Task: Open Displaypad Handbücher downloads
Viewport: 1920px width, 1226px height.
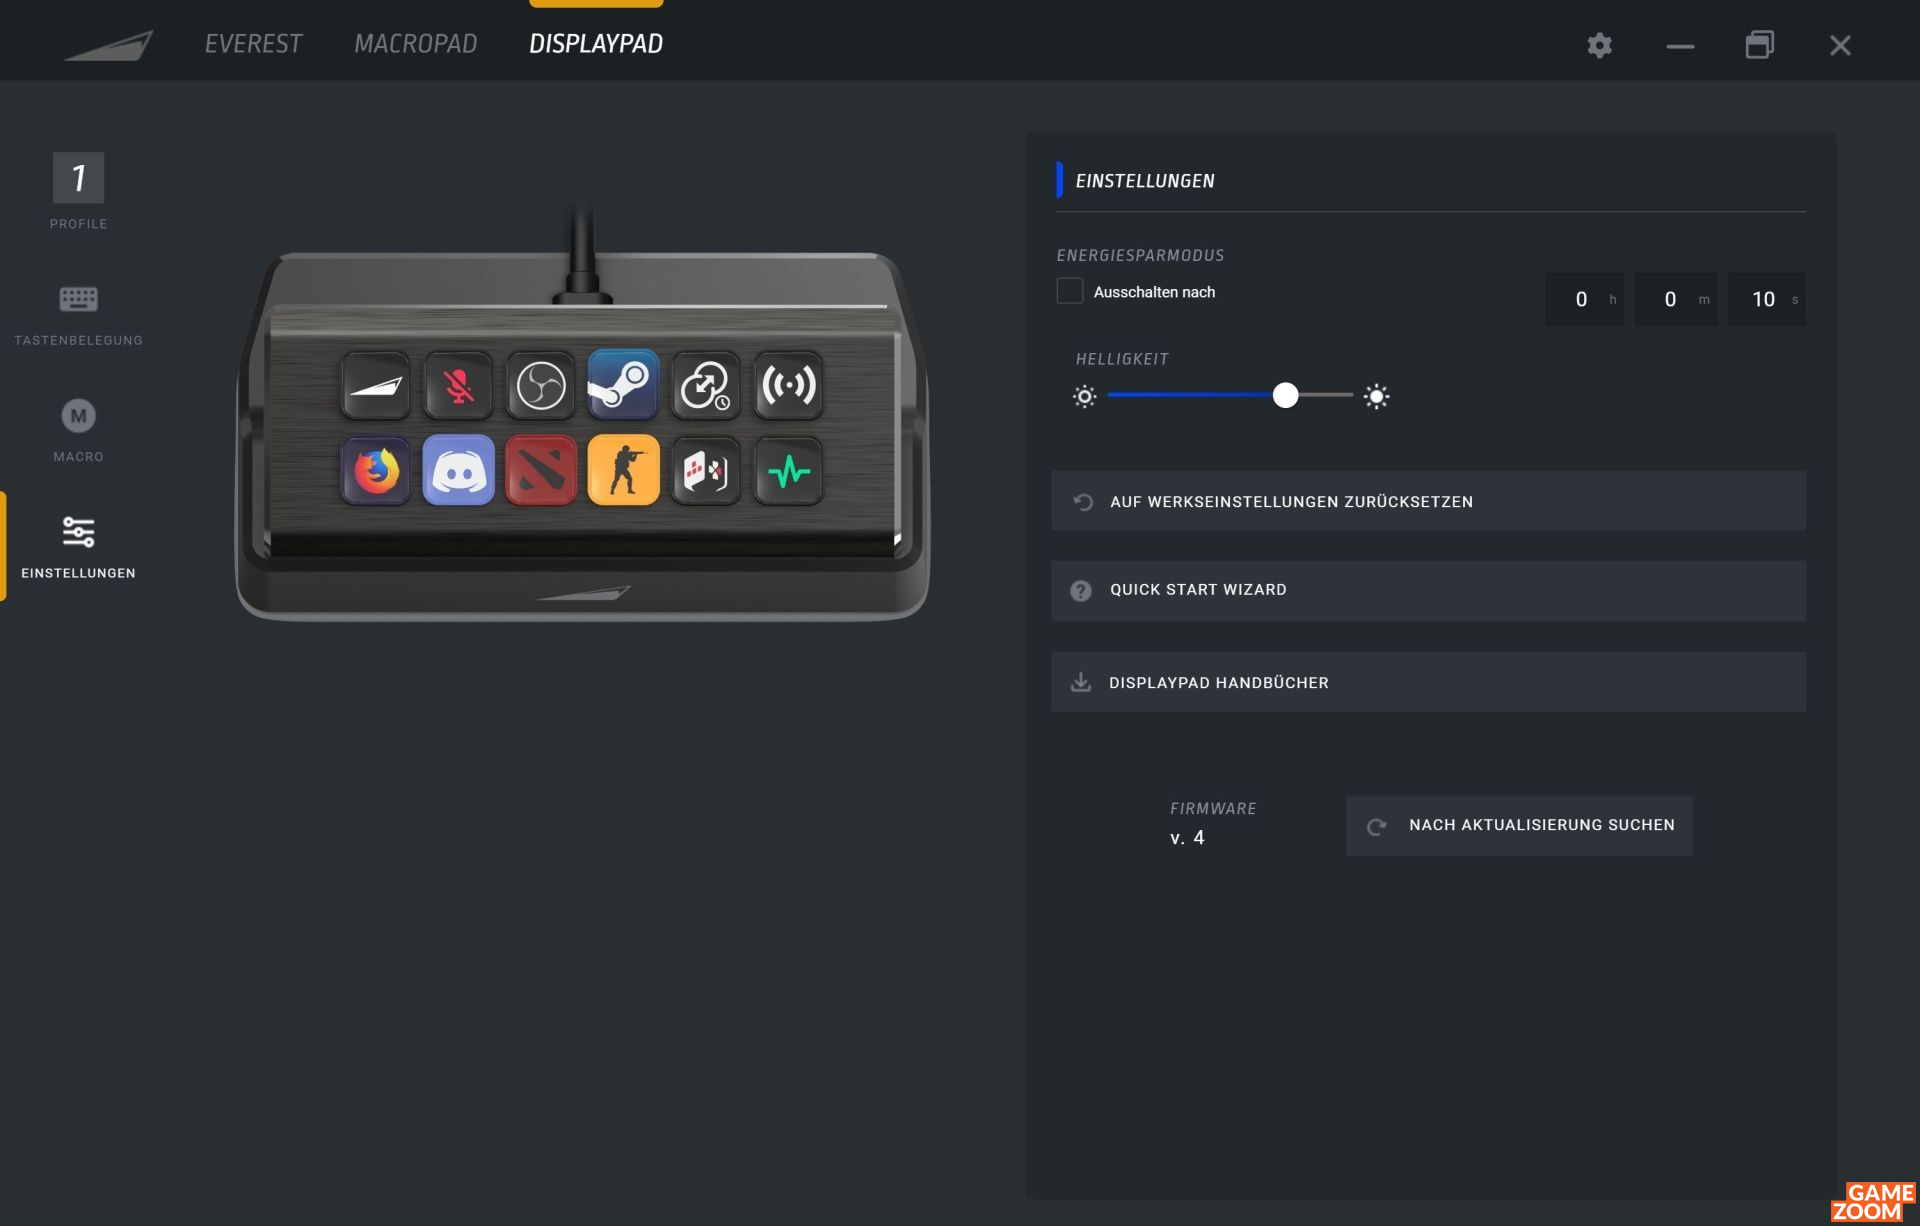Action: [1428, 682]
